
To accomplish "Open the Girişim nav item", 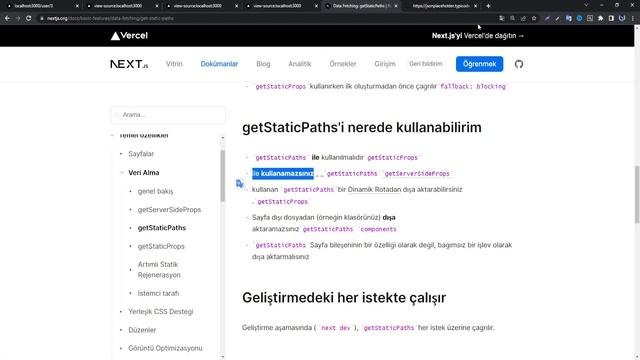I will click(385, 64).
